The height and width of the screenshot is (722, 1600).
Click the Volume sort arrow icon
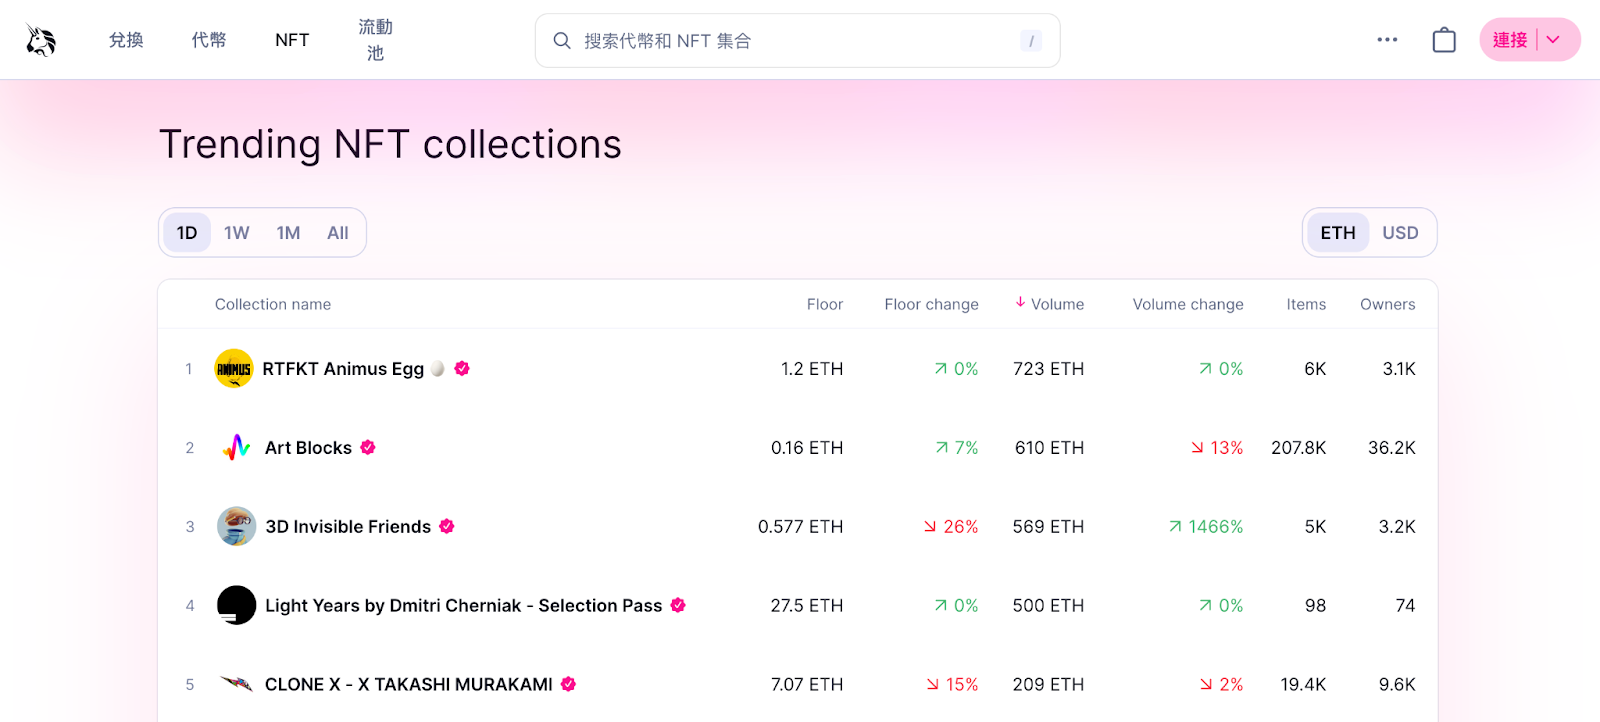[1020, 303]
